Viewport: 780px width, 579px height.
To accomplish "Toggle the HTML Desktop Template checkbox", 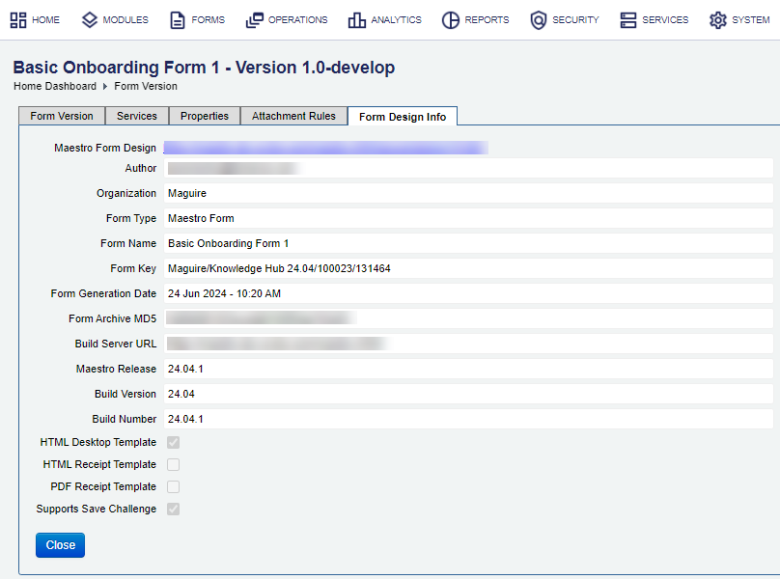I will click(173, 442).
